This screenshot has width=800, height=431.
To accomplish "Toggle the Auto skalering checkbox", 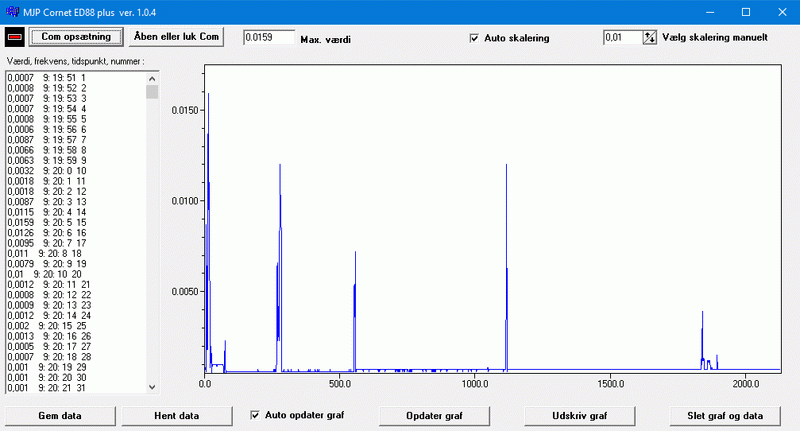I will coord(474,38).
